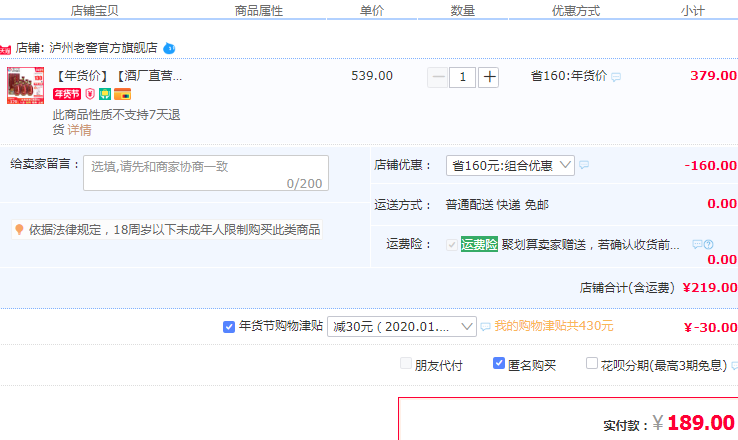This screenshot has height=440, width=738.
Task: Click the green 运费险 label badge
Action: 479,244
